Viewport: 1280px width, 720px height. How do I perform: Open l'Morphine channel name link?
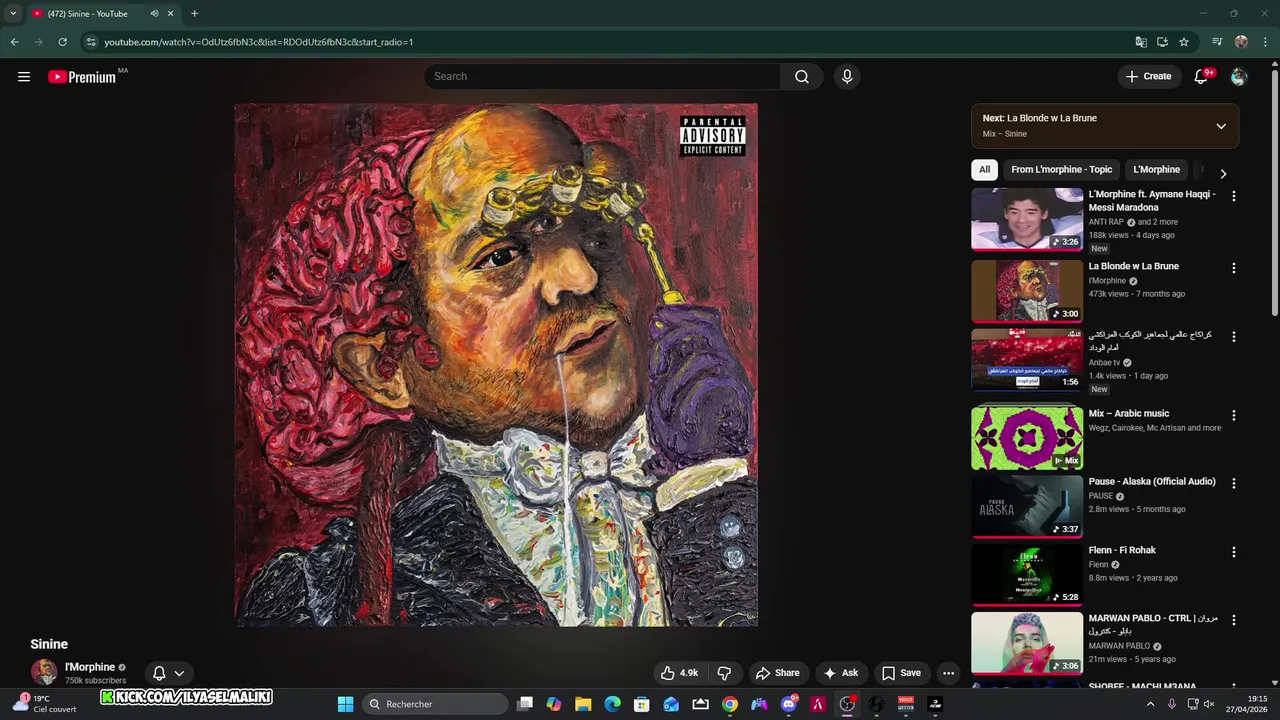point(90,667)
